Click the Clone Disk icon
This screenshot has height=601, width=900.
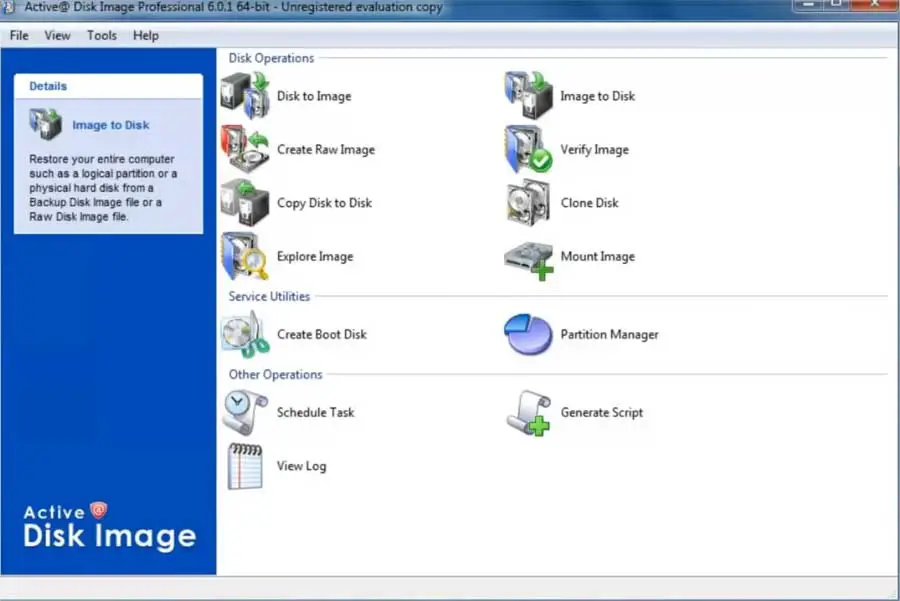pos(529,202)
